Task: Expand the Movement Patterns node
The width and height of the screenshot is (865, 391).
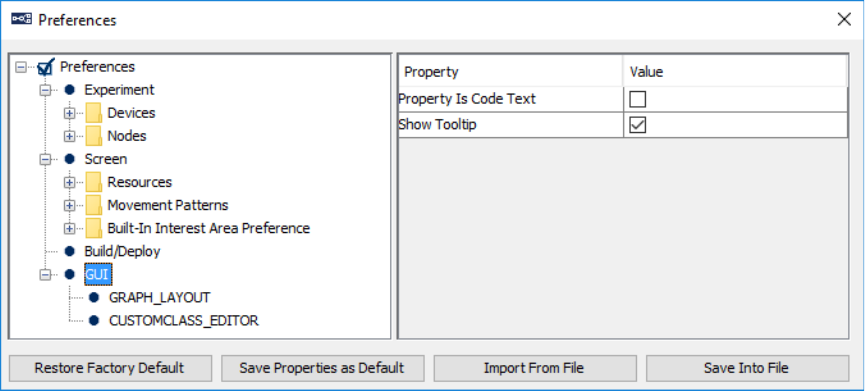Action: [69, 206]
